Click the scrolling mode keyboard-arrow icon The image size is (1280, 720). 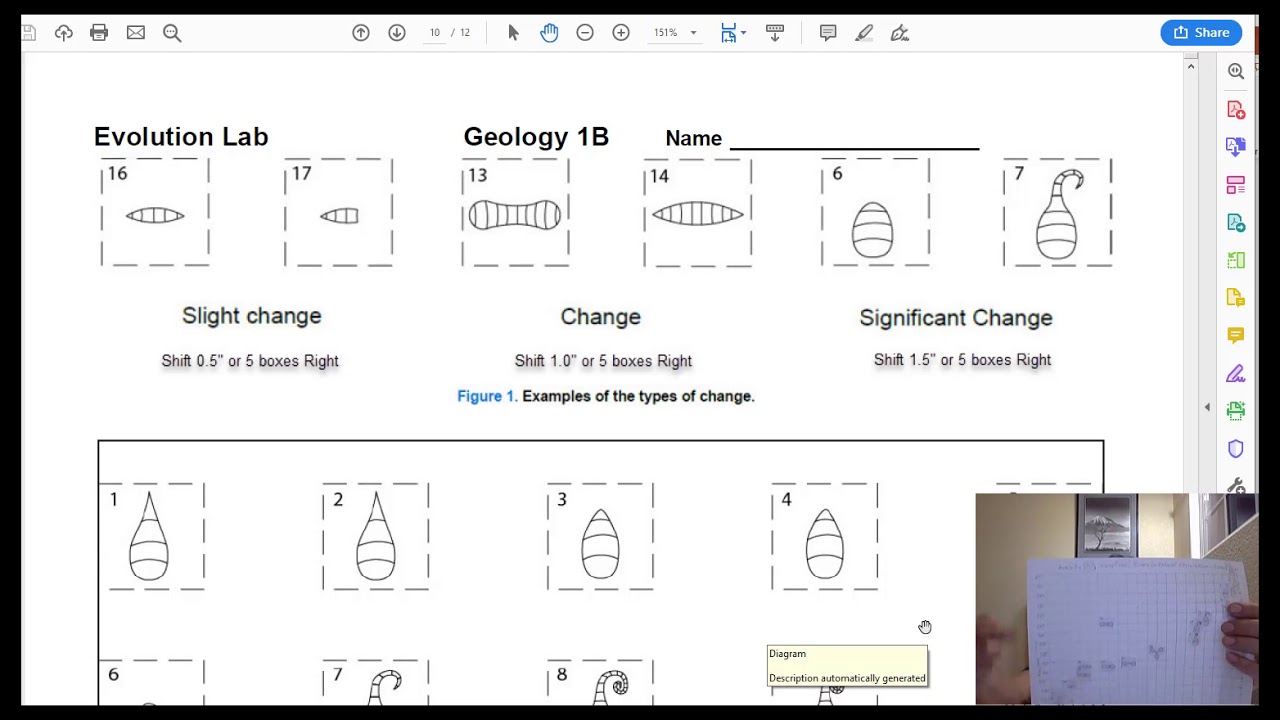click(x=775, y=33)
